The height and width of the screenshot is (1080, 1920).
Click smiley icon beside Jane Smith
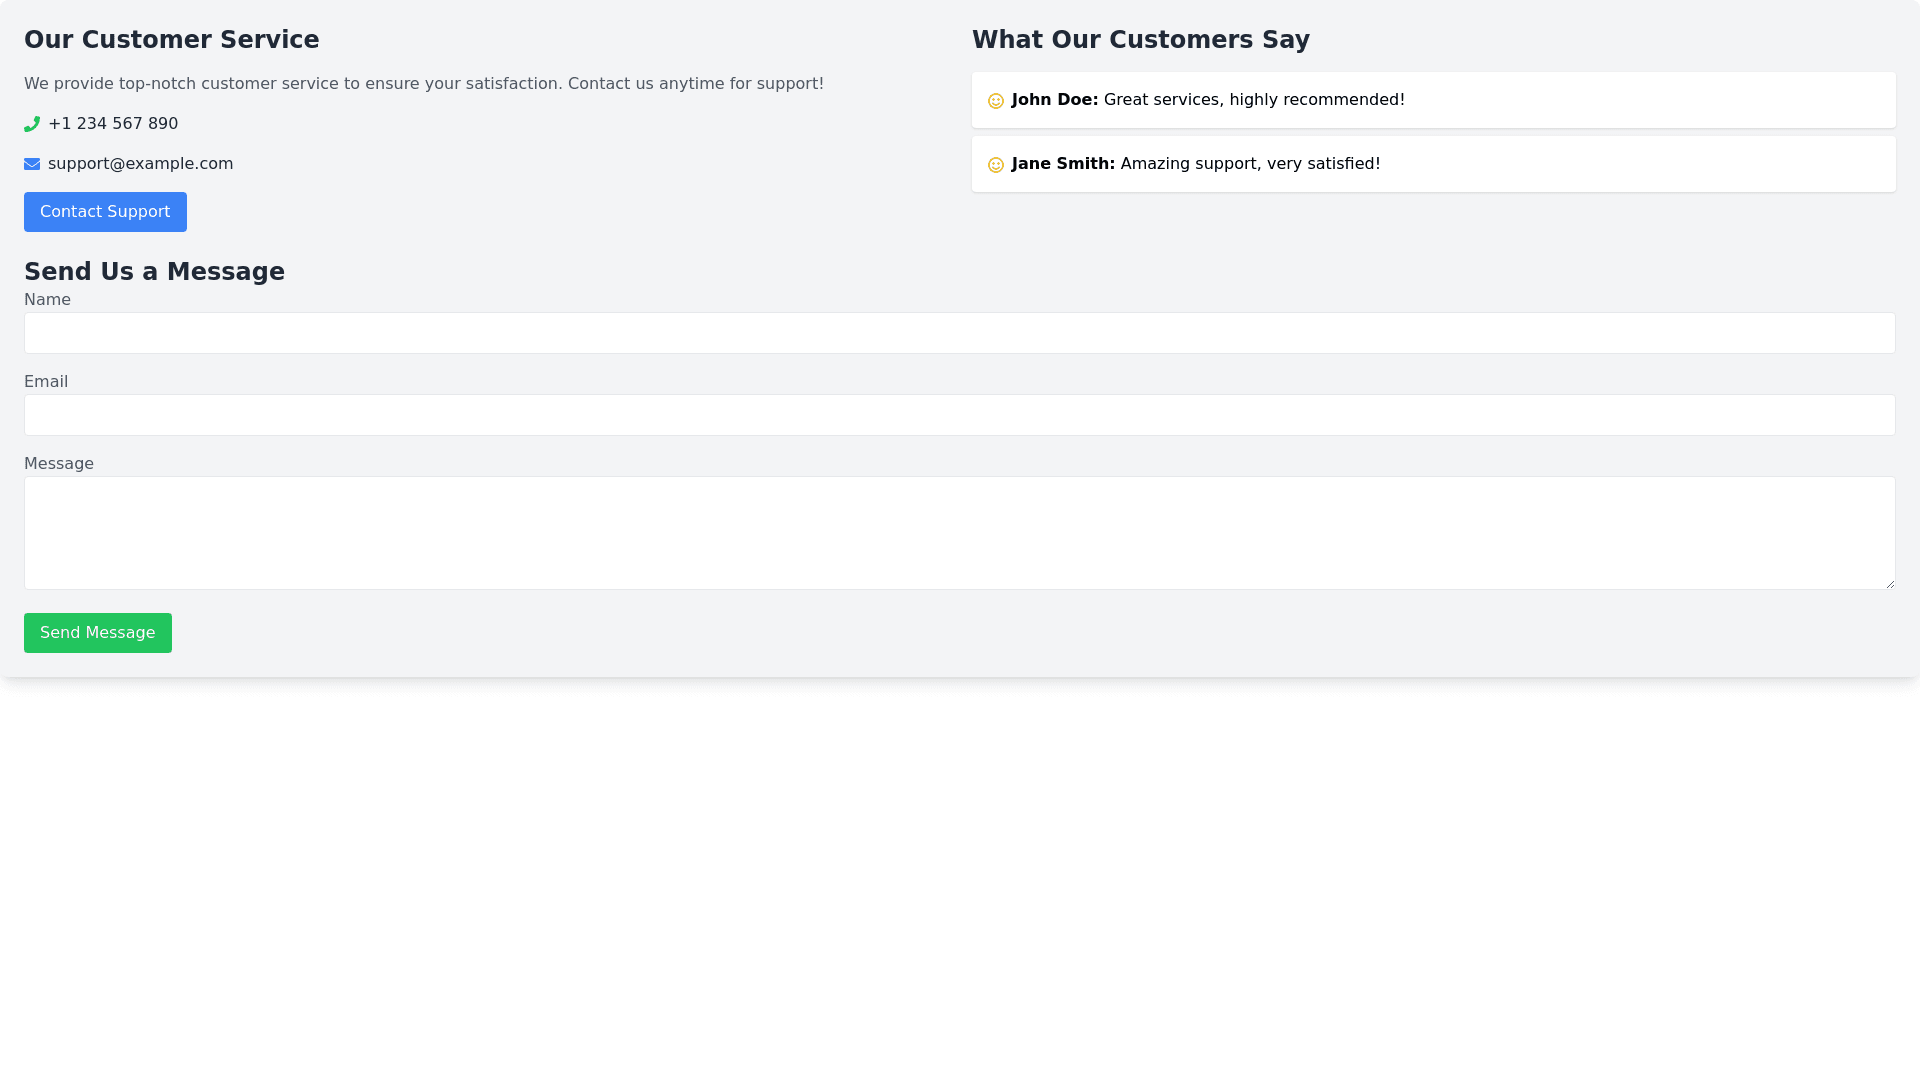point(995,165)
